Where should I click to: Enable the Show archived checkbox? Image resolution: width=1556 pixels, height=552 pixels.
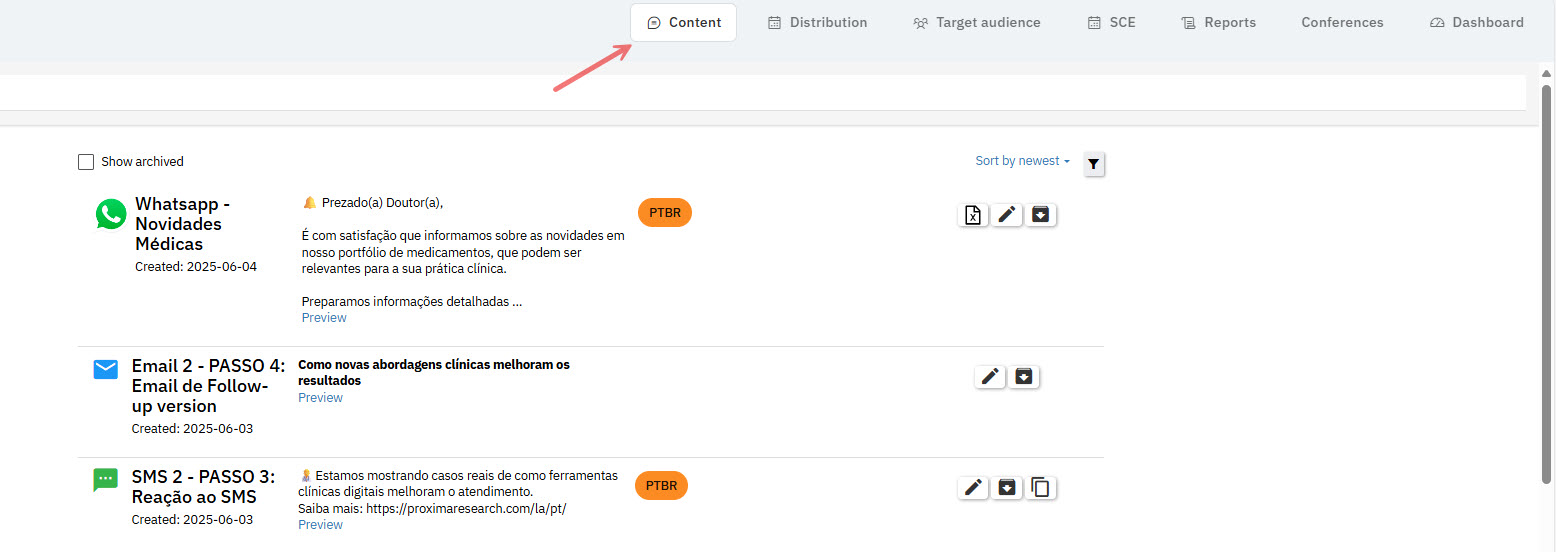86,162
